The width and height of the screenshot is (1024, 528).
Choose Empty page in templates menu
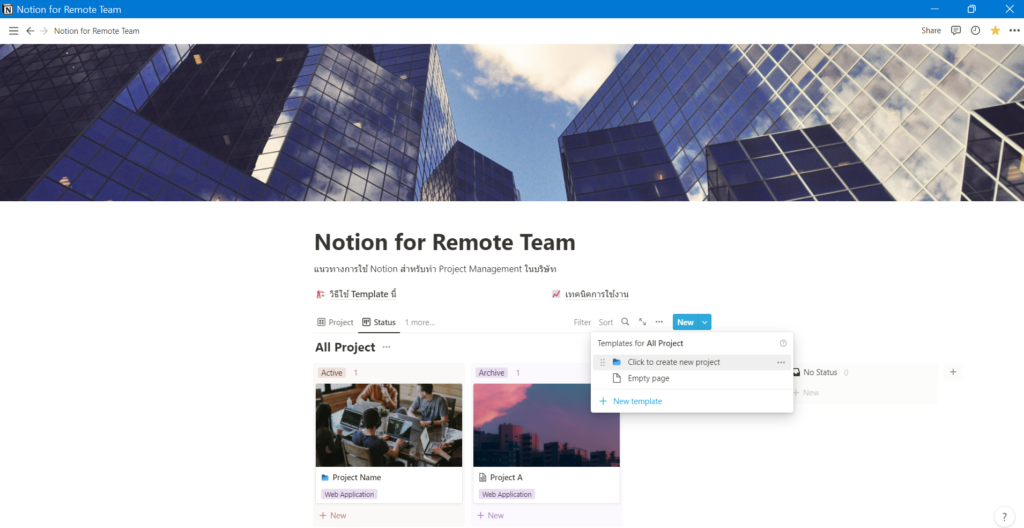point(692,378)
